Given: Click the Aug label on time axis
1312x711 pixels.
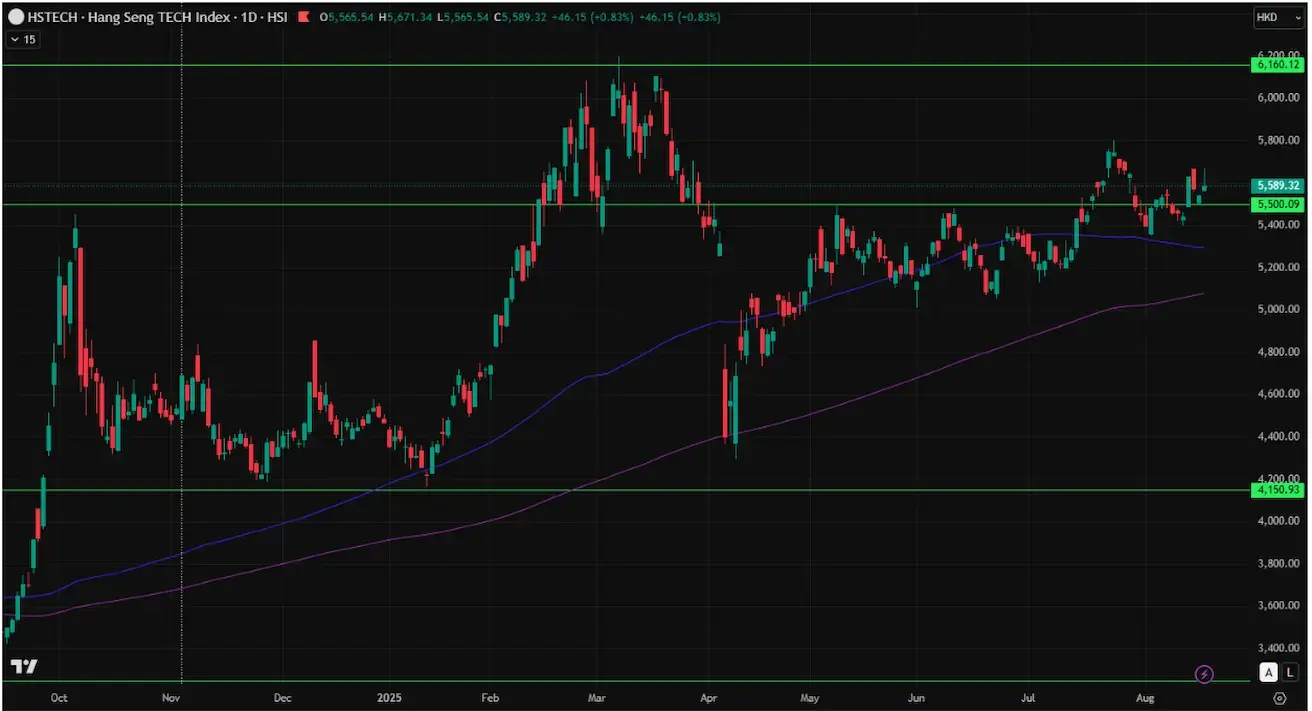Looking at the screenshot, I should [1143, 697].
